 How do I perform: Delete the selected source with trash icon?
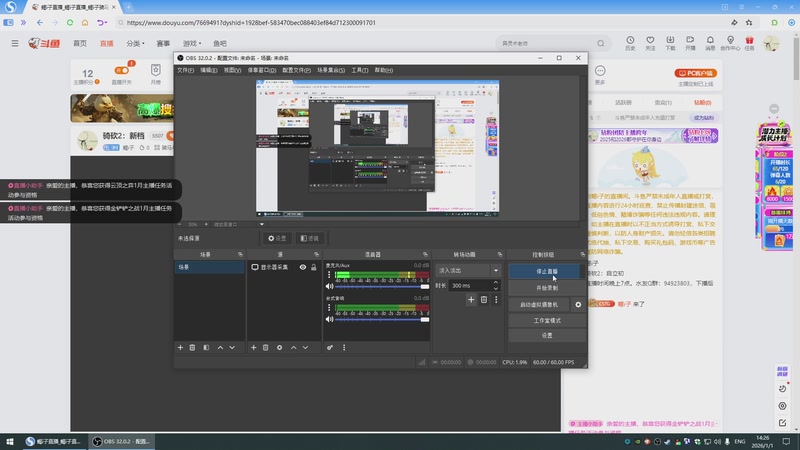(x=265, y=347)
